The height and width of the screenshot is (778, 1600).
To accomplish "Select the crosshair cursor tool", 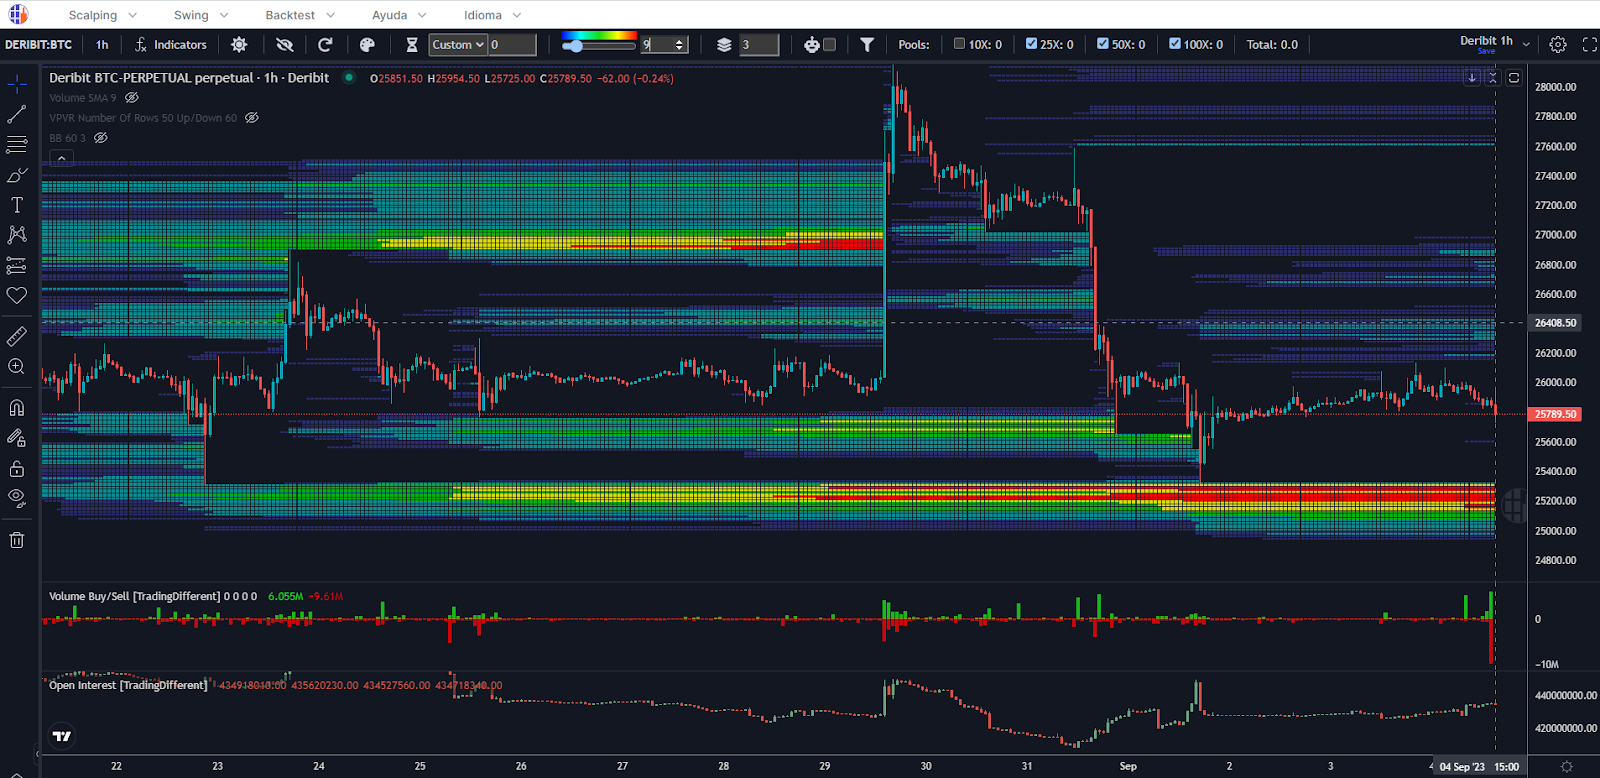I will point(17,83).
